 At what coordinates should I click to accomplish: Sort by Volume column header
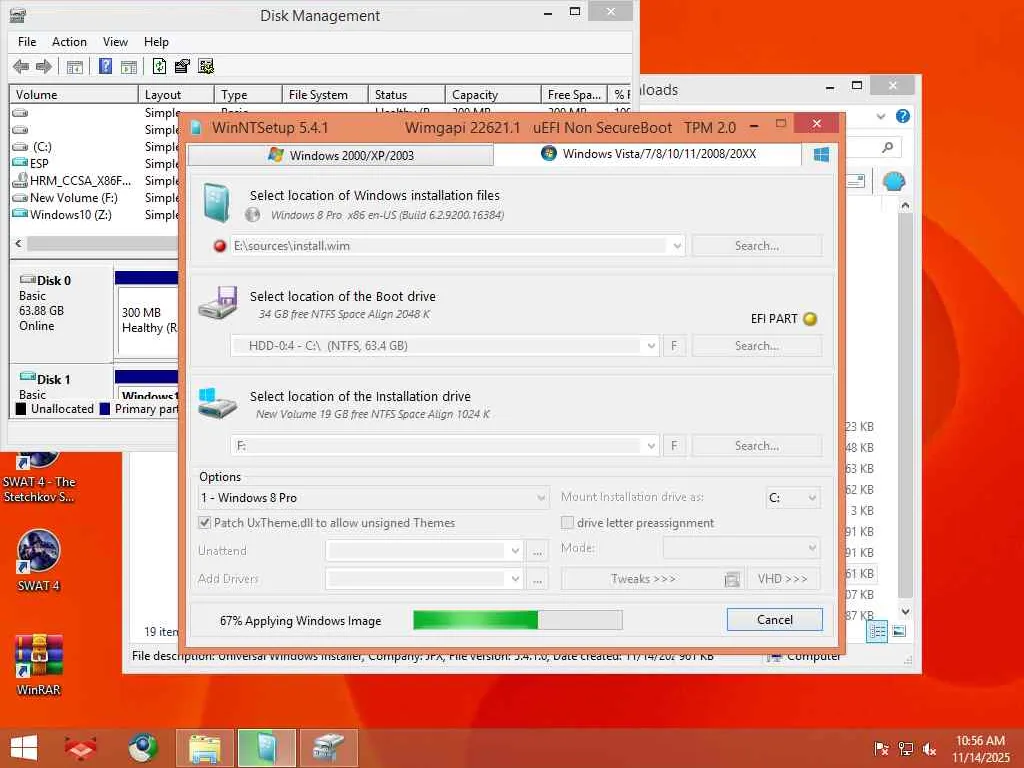point(73,95)
